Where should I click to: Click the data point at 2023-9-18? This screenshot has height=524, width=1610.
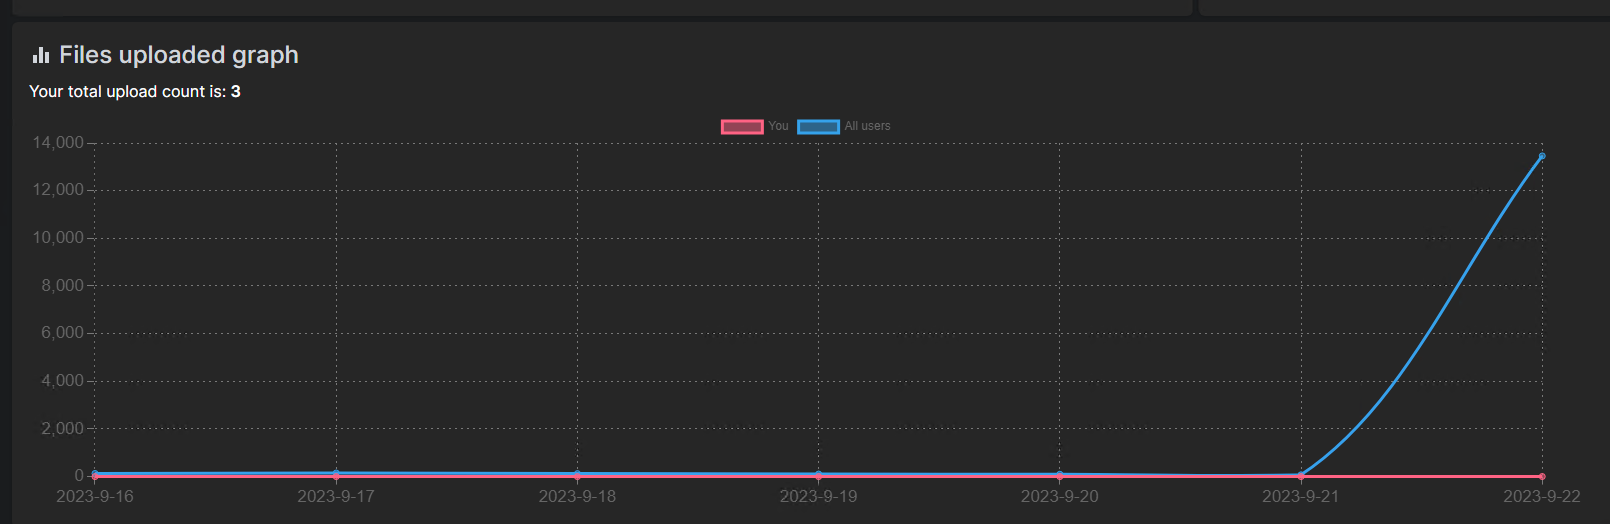click(577, 474)
